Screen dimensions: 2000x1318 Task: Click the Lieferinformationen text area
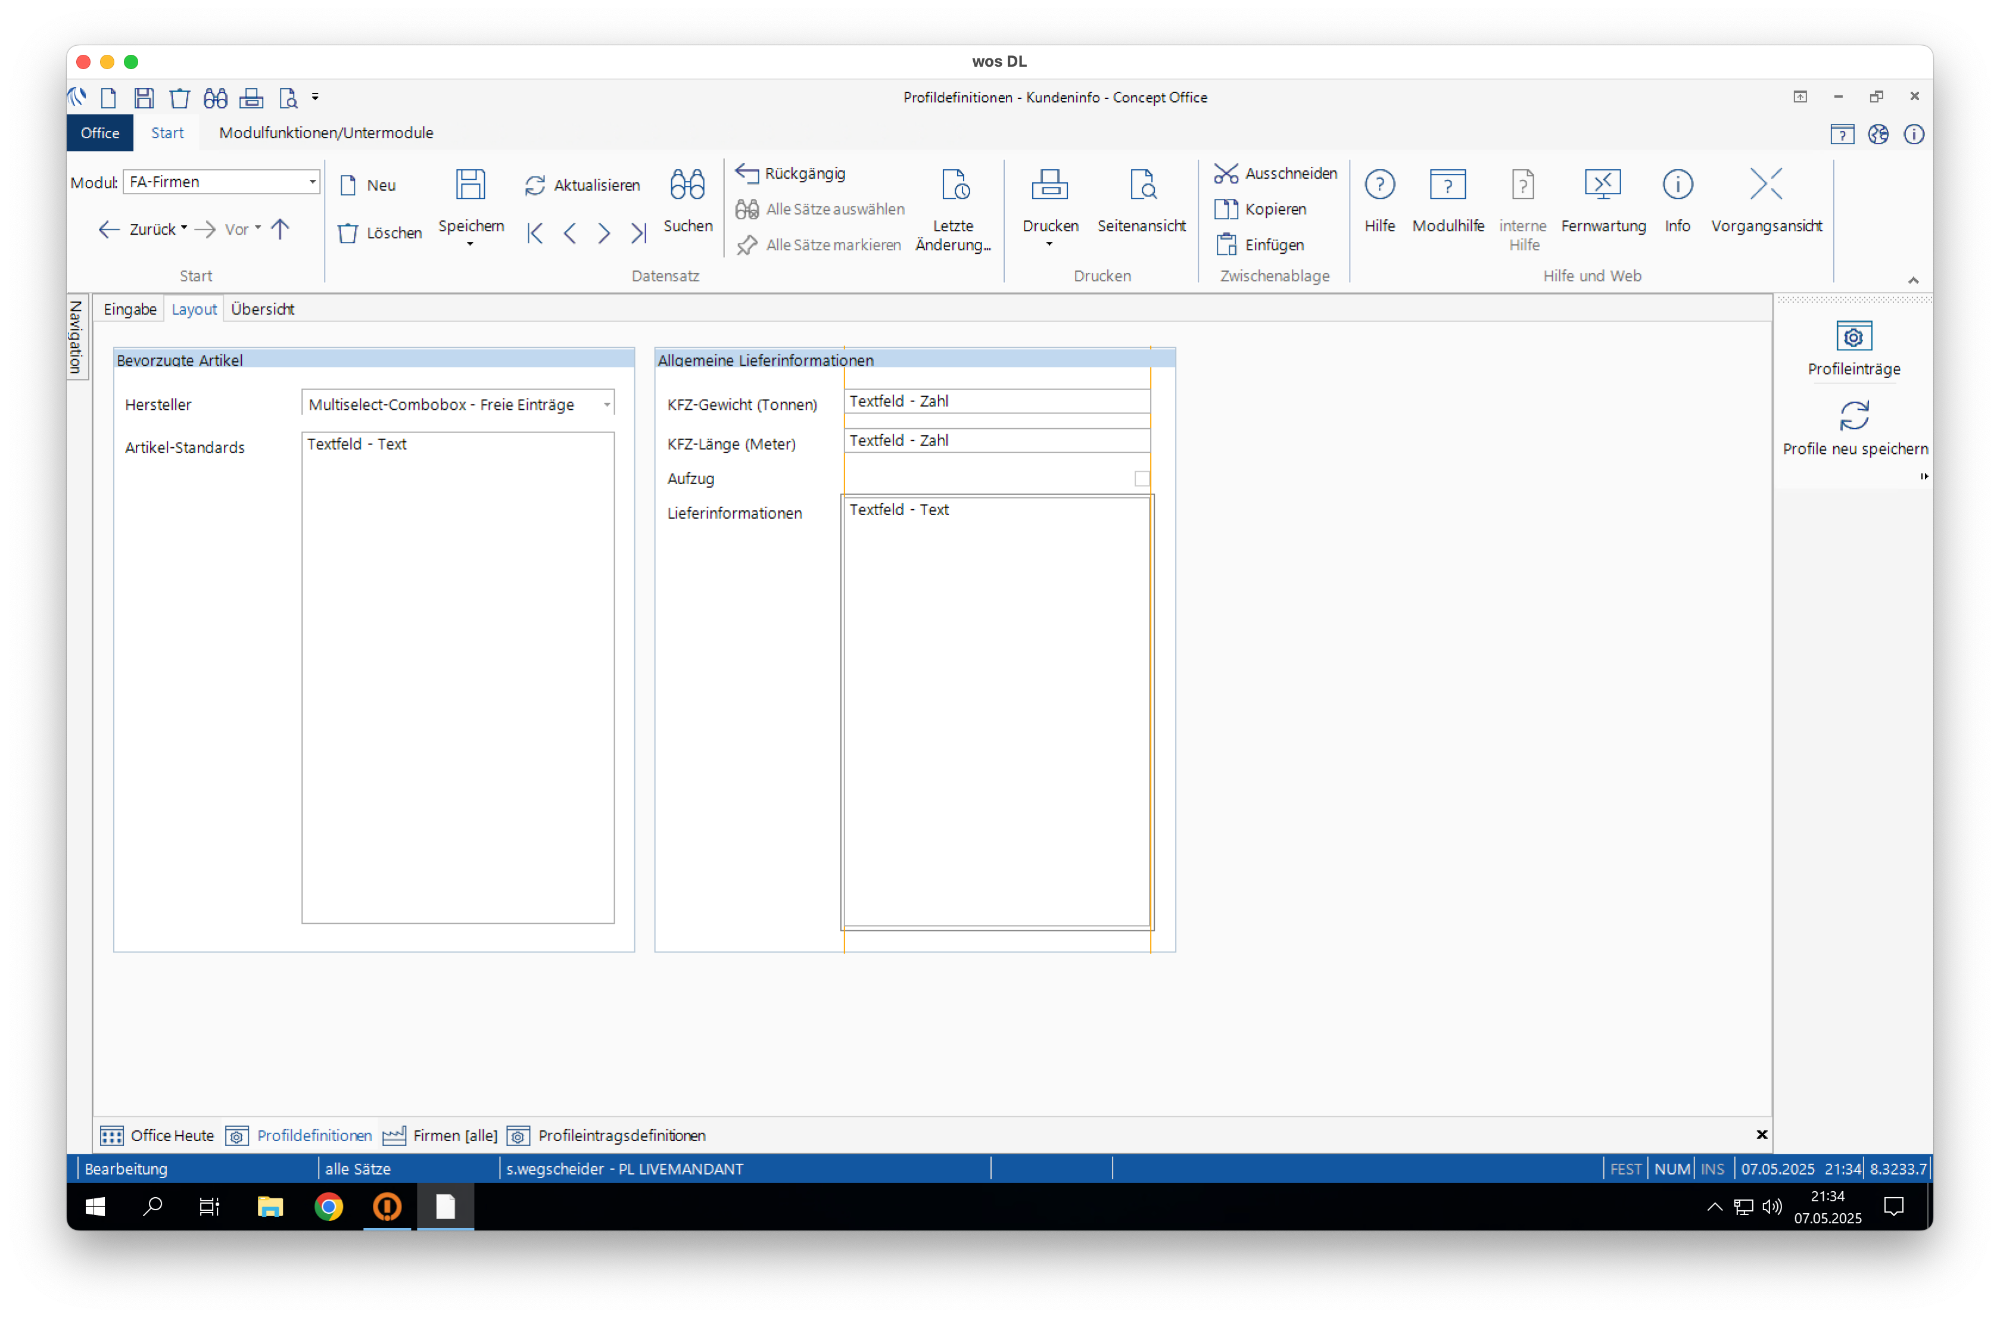997,712
